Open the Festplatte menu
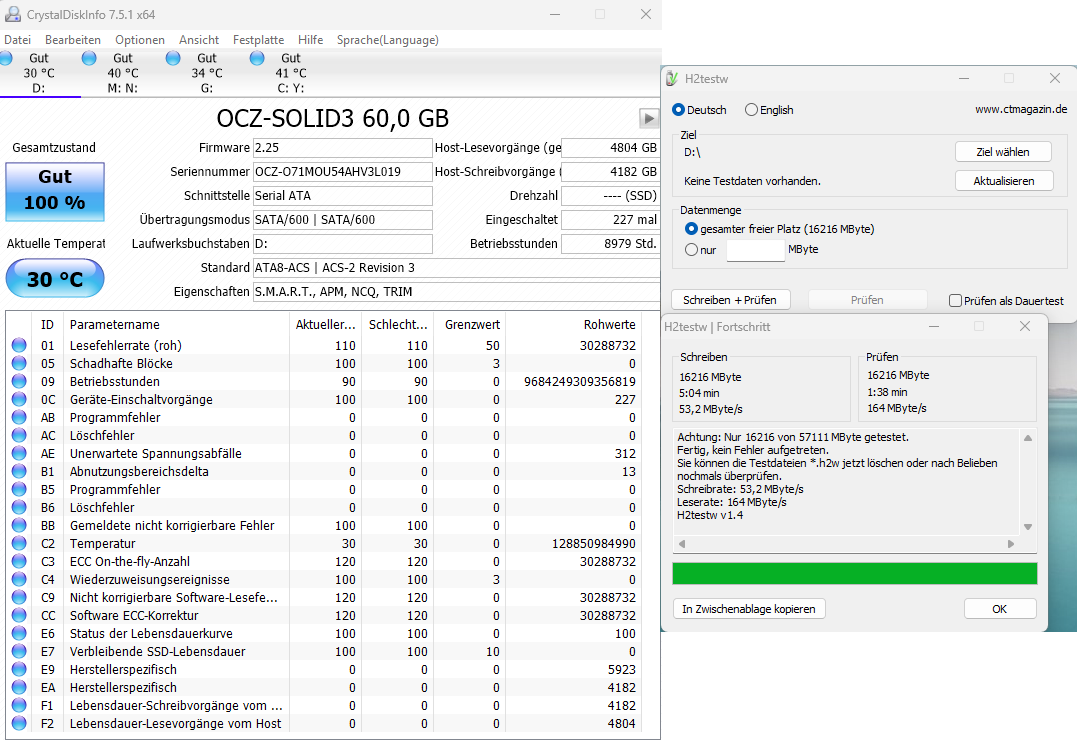 coord(258,40)
